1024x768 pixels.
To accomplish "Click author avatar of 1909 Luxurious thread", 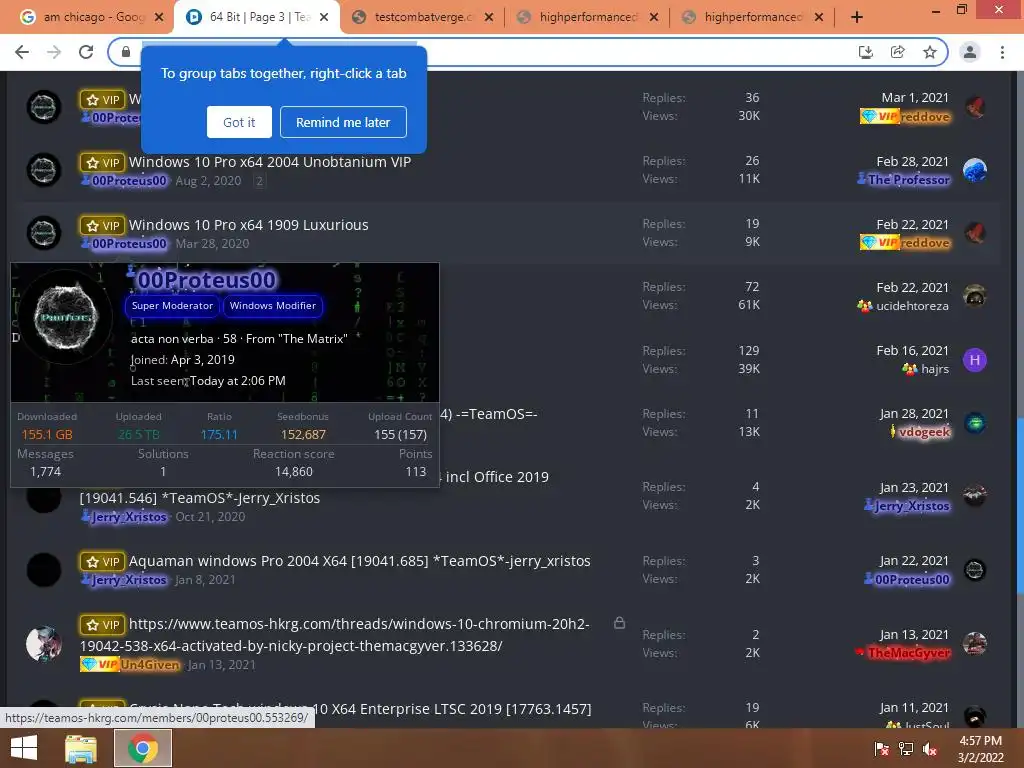I will pos(44,232).
